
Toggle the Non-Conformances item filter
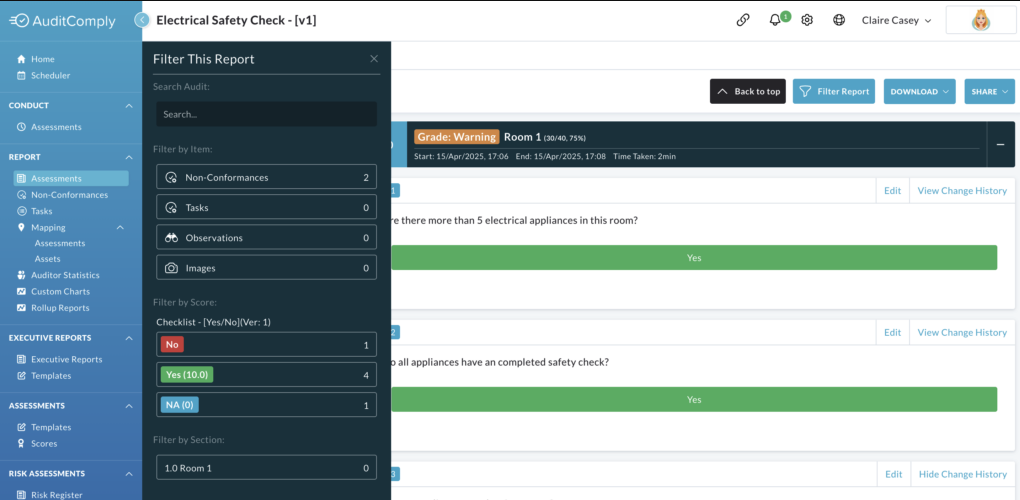[267, 178]
